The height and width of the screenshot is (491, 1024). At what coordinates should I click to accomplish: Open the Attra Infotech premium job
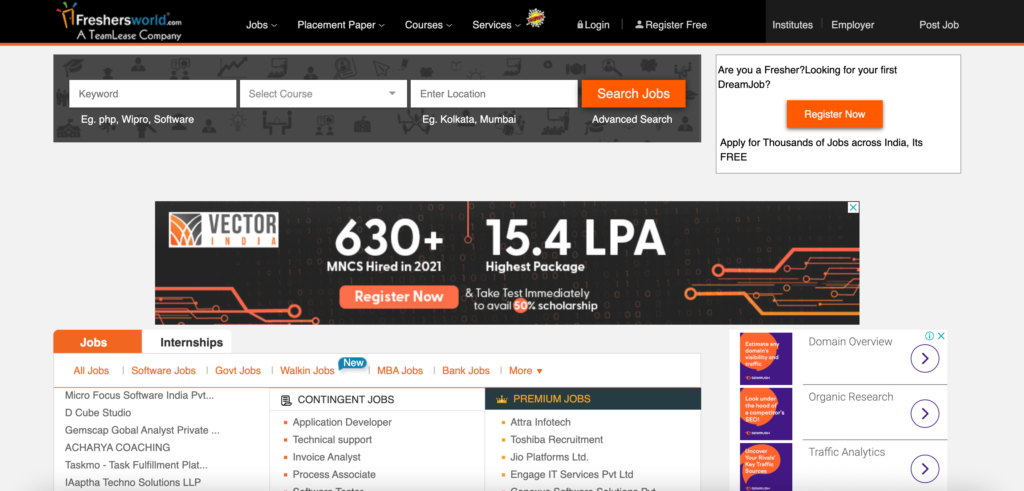click(x=541, y=422)
